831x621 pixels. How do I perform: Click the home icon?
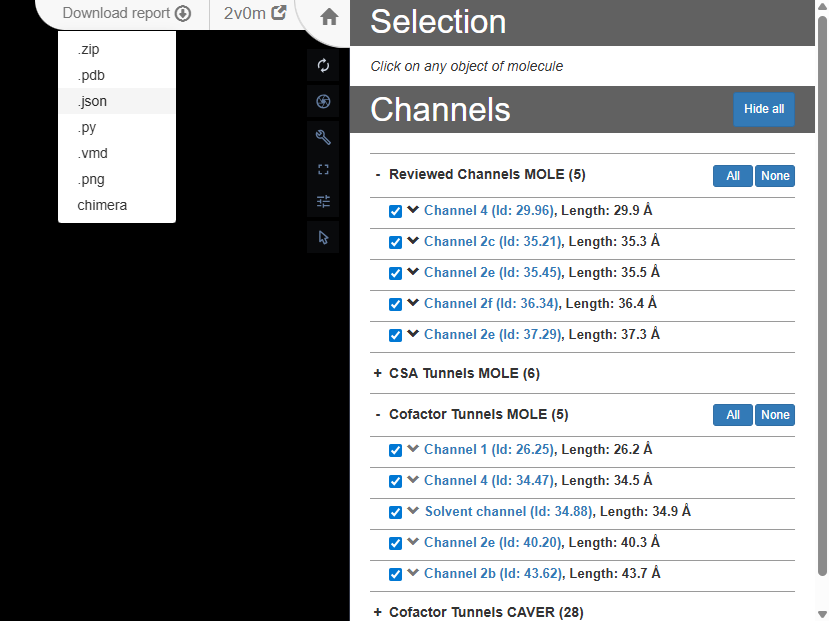[x=329, y=17]
